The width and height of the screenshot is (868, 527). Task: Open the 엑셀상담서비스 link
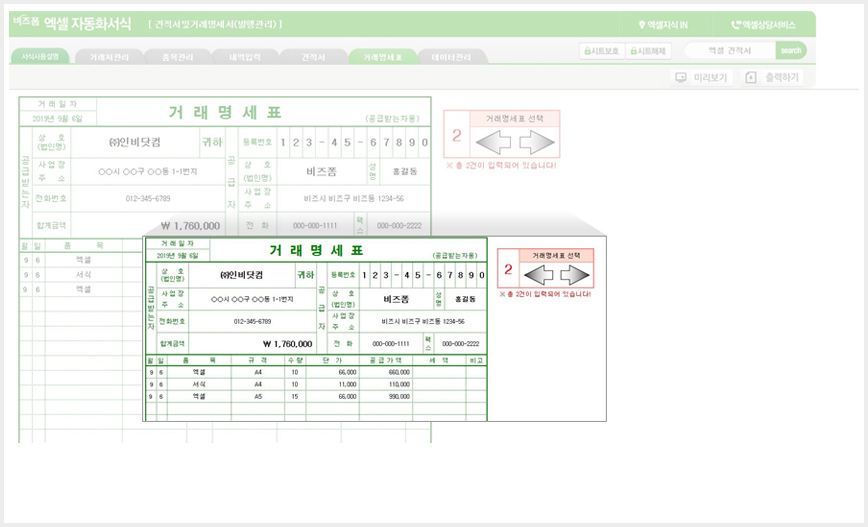pyautogui.click(x=763, y=25)
